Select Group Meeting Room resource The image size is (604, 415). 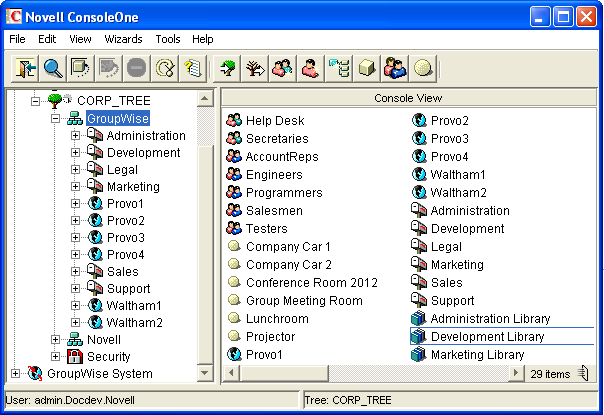pos(304,300)
